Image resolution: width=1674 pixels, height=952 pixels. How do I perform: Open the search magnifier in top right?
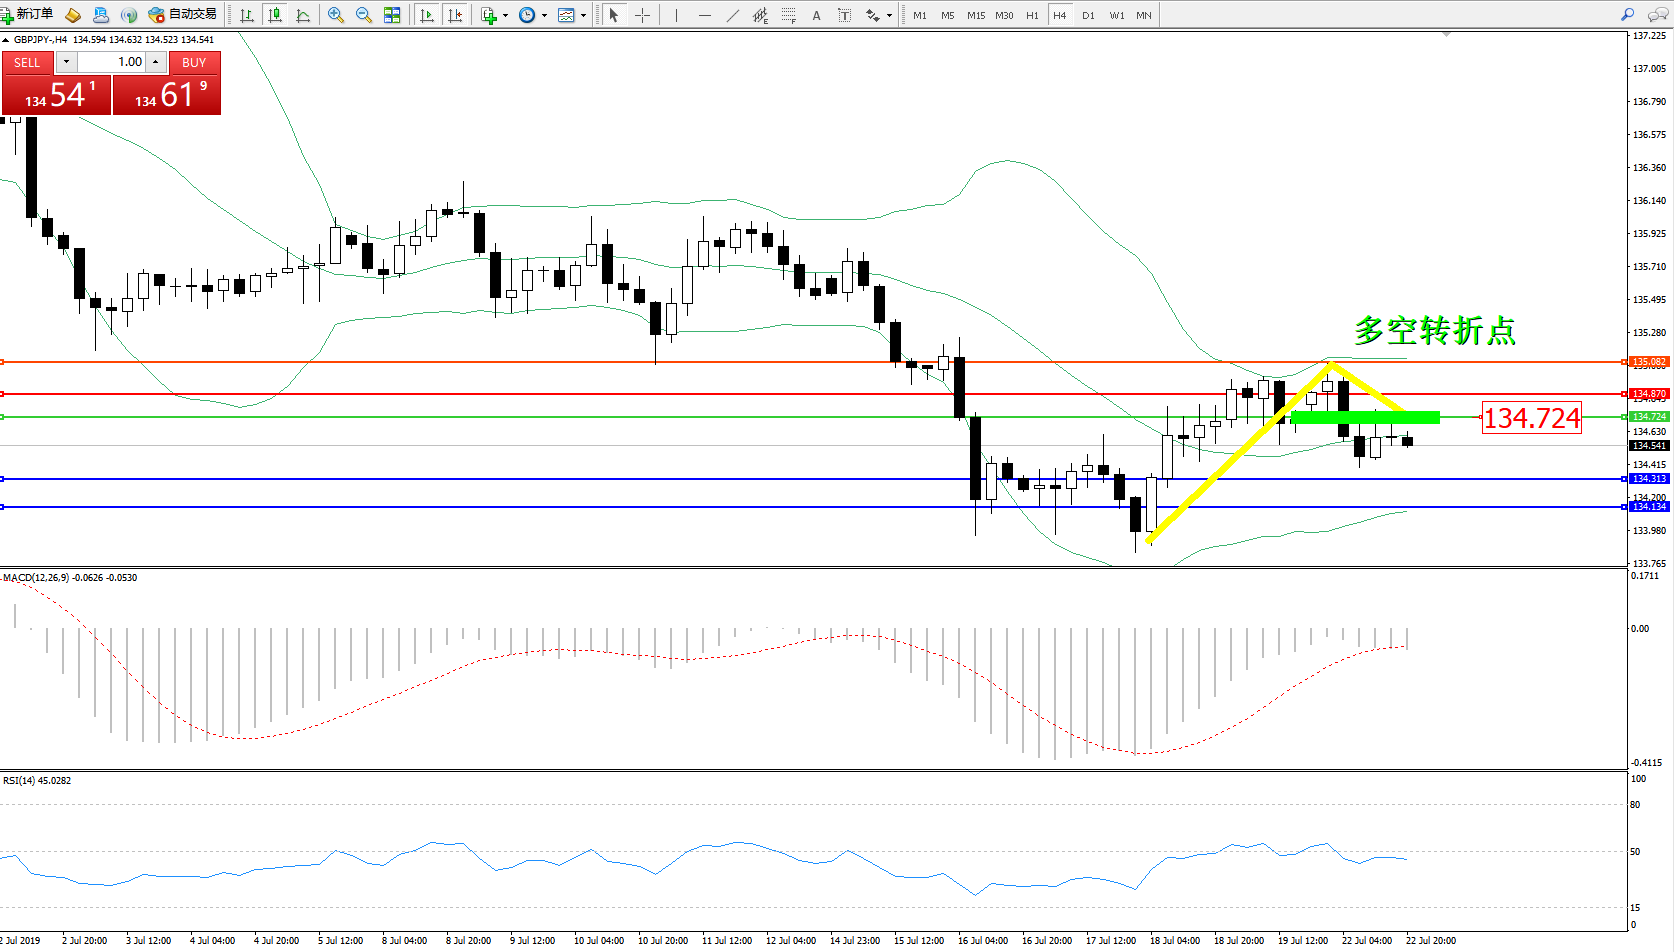point(1627,15)
